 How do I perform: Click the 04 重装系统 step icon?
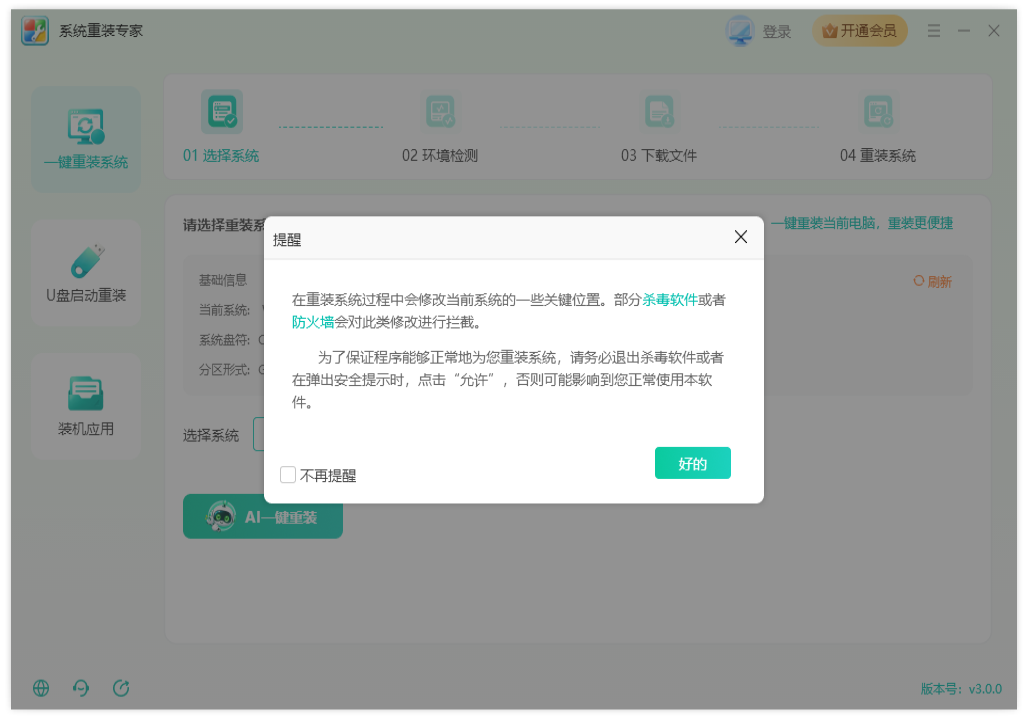[878, 112]
